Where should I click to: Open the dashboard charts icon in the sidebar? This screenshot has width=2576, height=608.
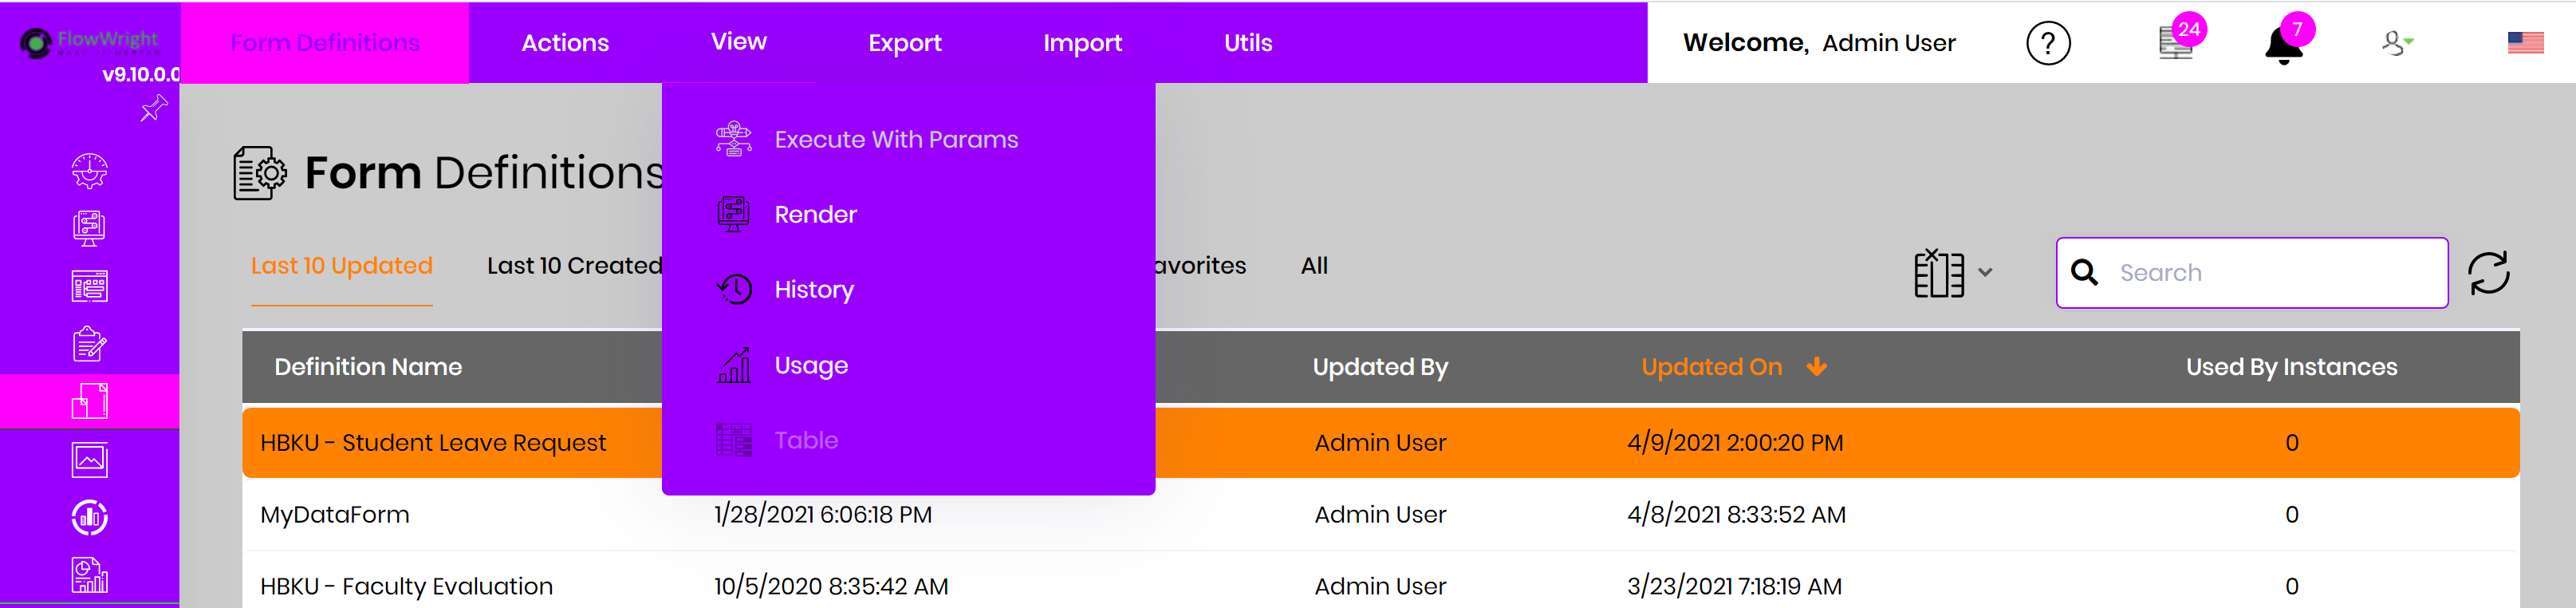88,518
